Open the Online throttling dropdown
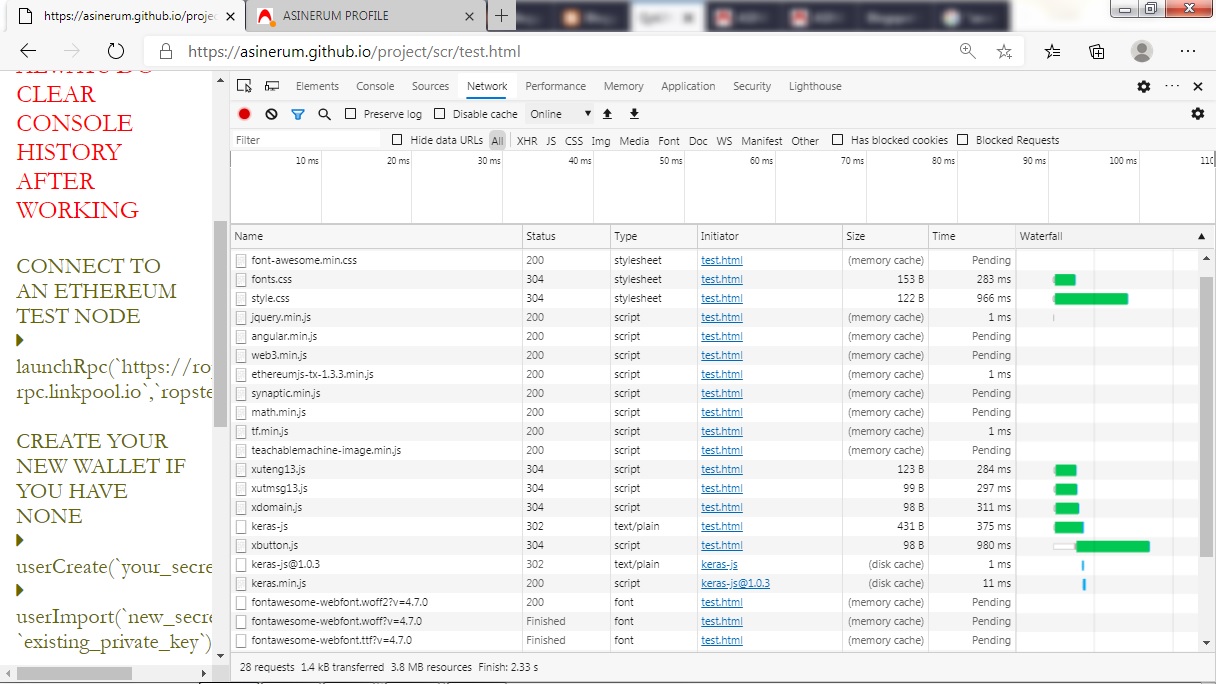 [560, 114]
